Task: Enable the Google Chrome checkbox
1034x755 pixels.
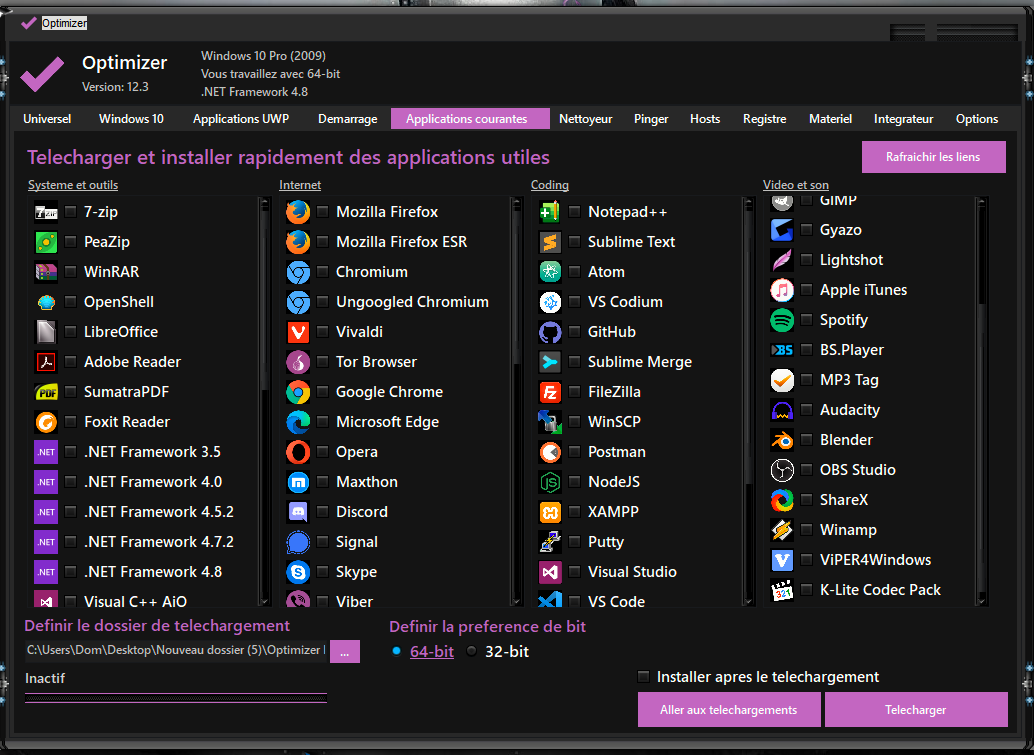Action: (x=323, y=392)
